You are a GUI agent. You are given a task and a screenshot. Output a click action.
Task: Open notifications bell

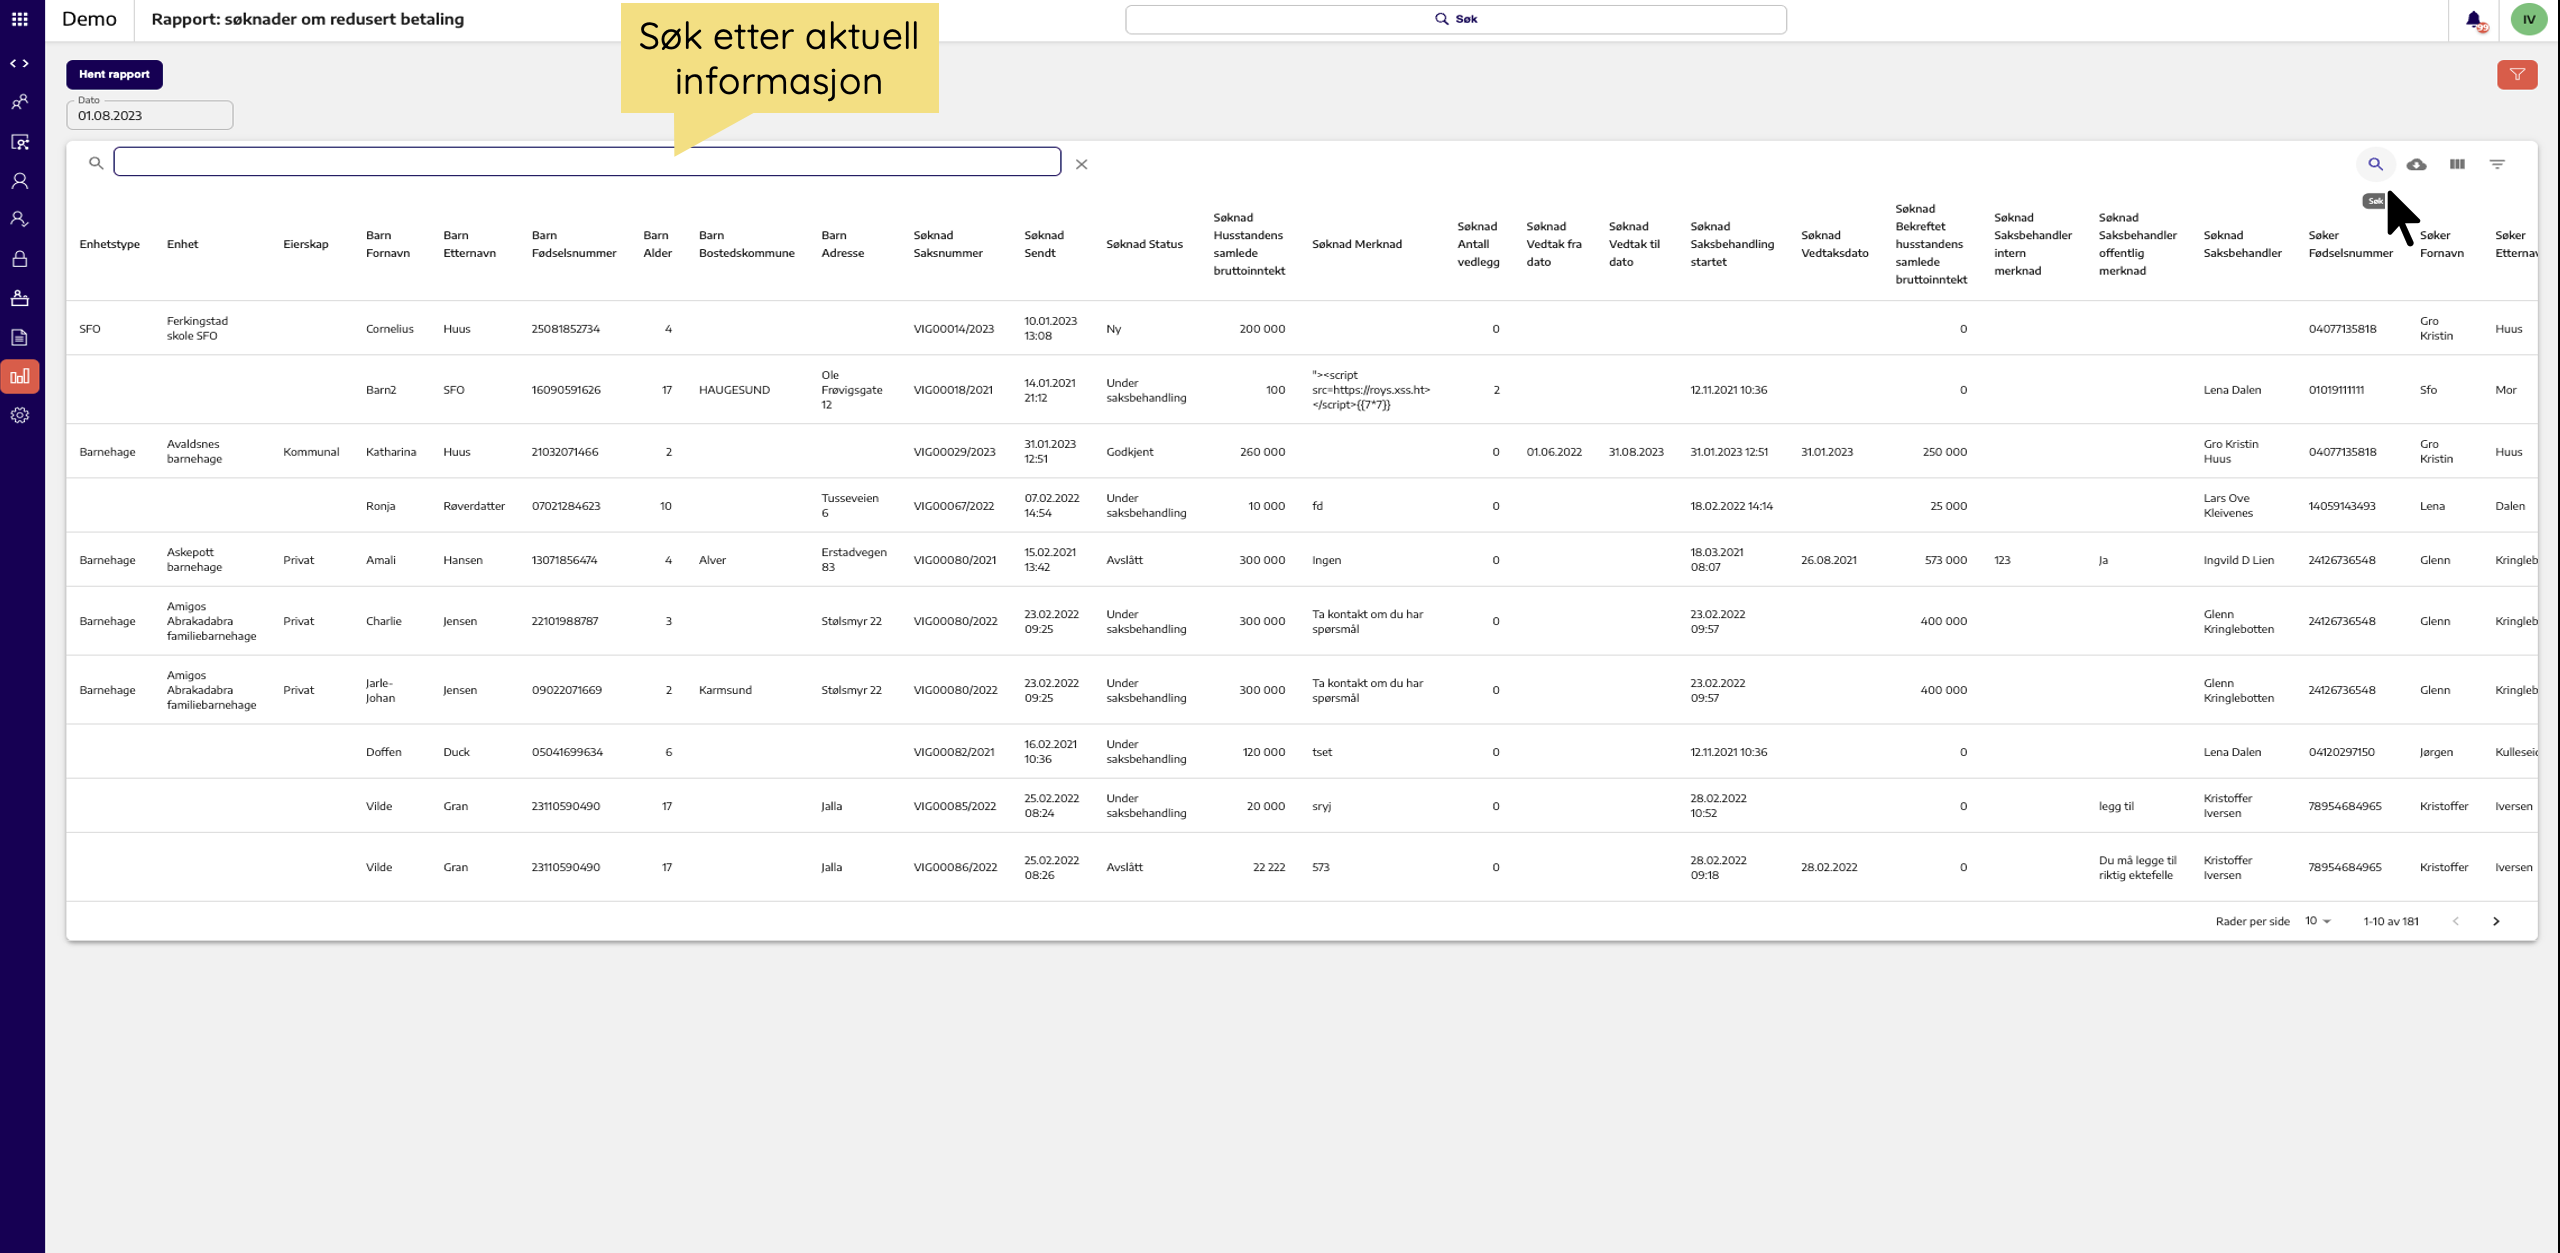pyautogui.click(x=2474, y=19)
